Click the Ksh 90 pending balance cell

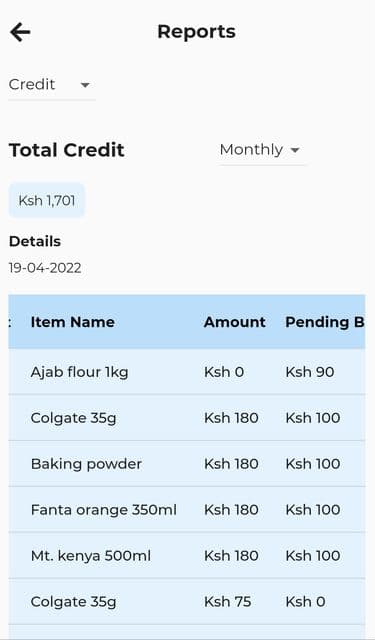[x=310, y=372]
